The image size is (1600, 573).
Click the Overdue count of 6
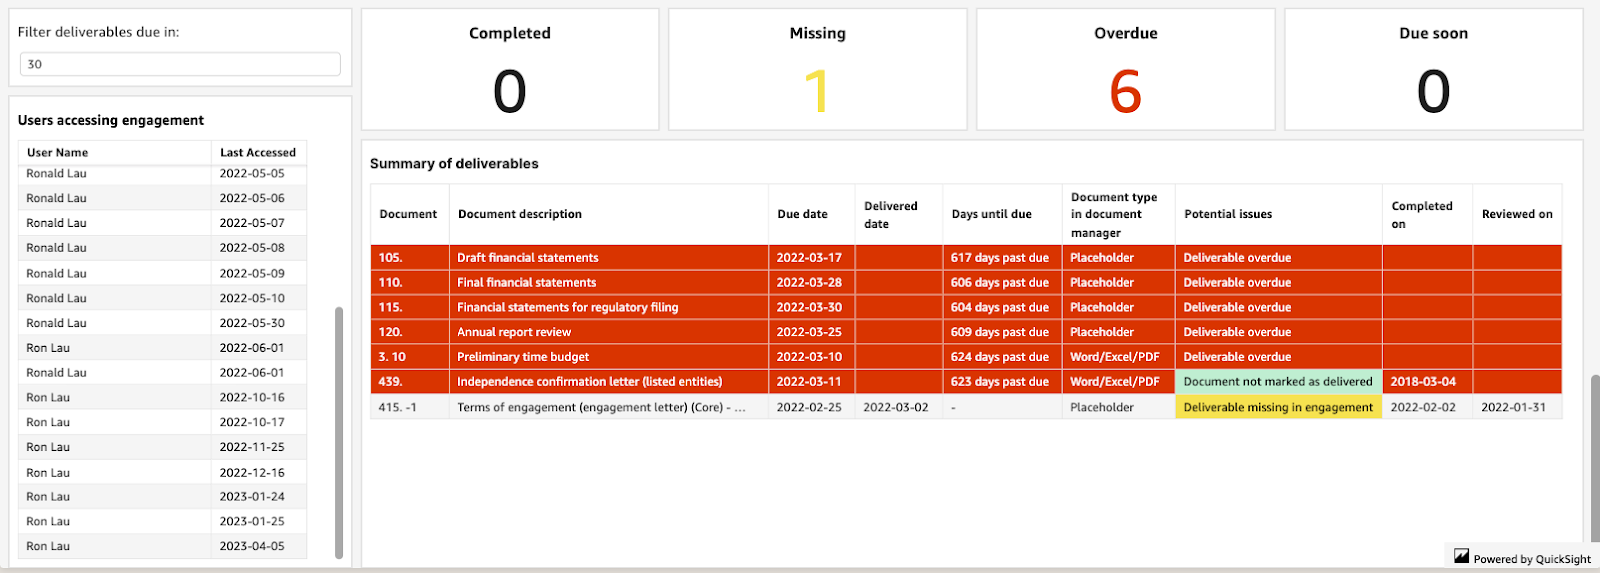[x=1125, y=92]
